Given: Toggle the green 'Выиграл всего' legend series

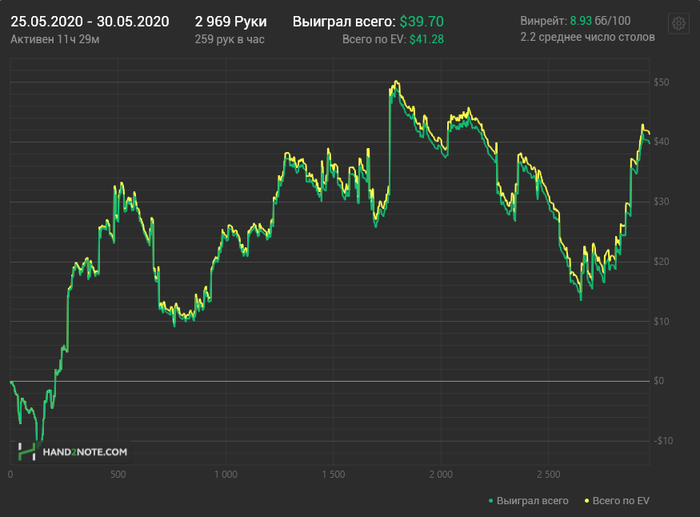Looking at the screenshot, I should [x=529, y=501].
